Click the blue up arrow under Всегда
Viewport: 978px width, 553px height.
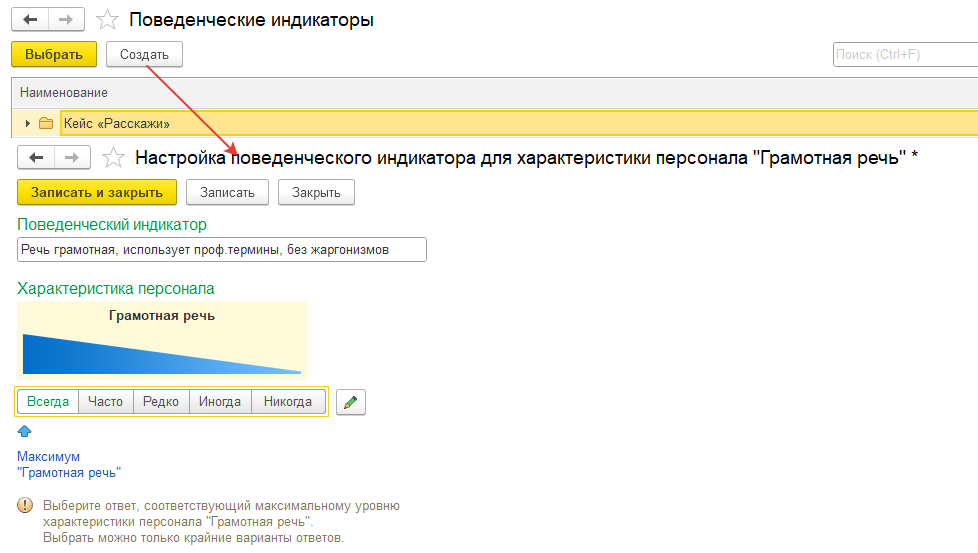click(24, 431)
